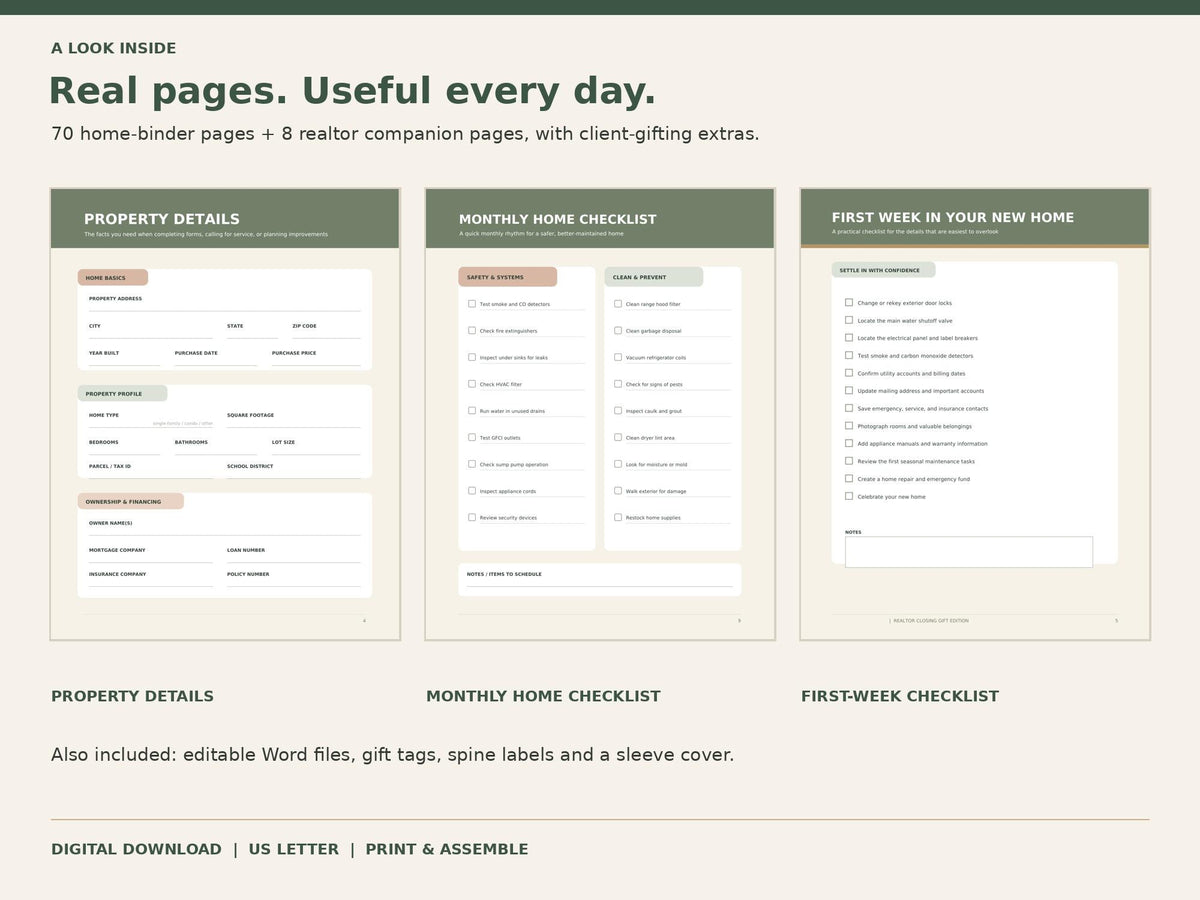
Task: Check 'Locate the main water shutoff valve'
Action: point(849,320)
